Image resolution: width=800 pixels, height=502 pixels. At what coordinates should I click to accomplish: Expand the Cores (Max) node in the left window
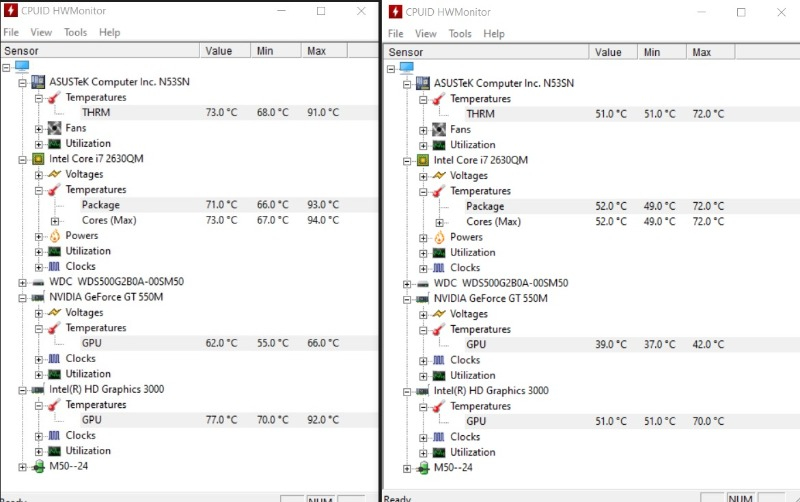point(55,220)
